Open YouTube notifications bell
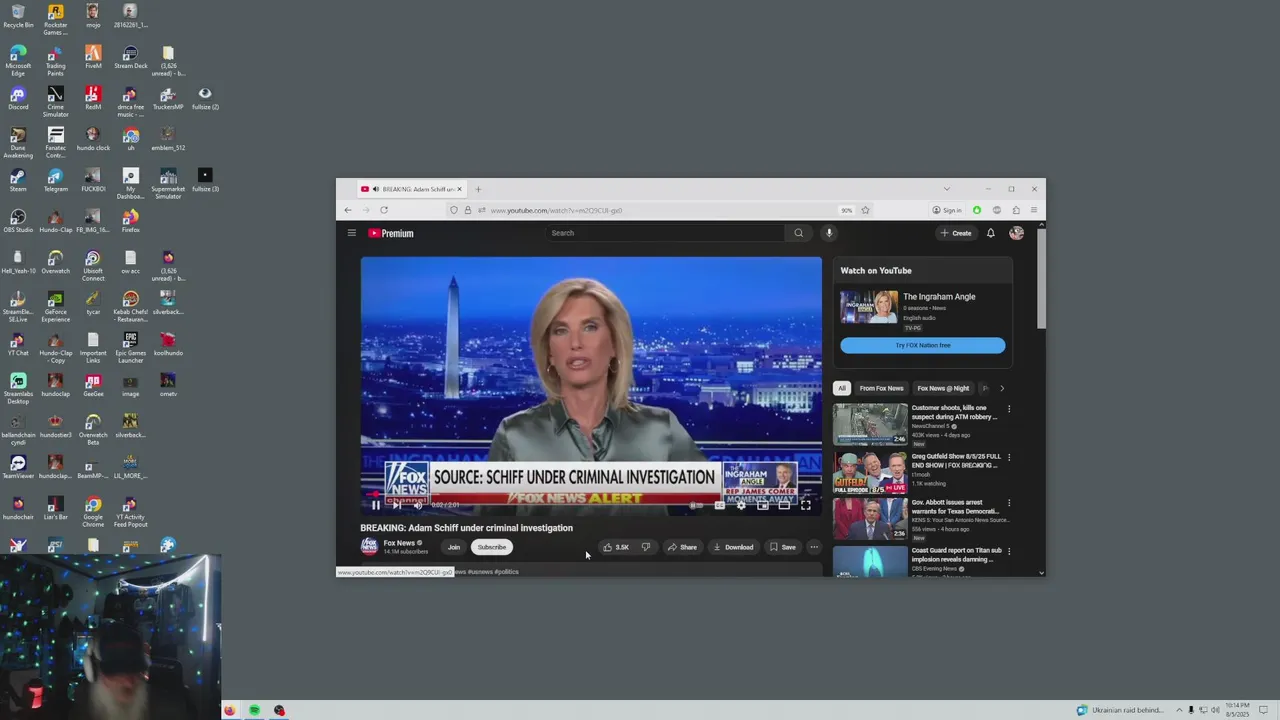 tap(991, 233)
